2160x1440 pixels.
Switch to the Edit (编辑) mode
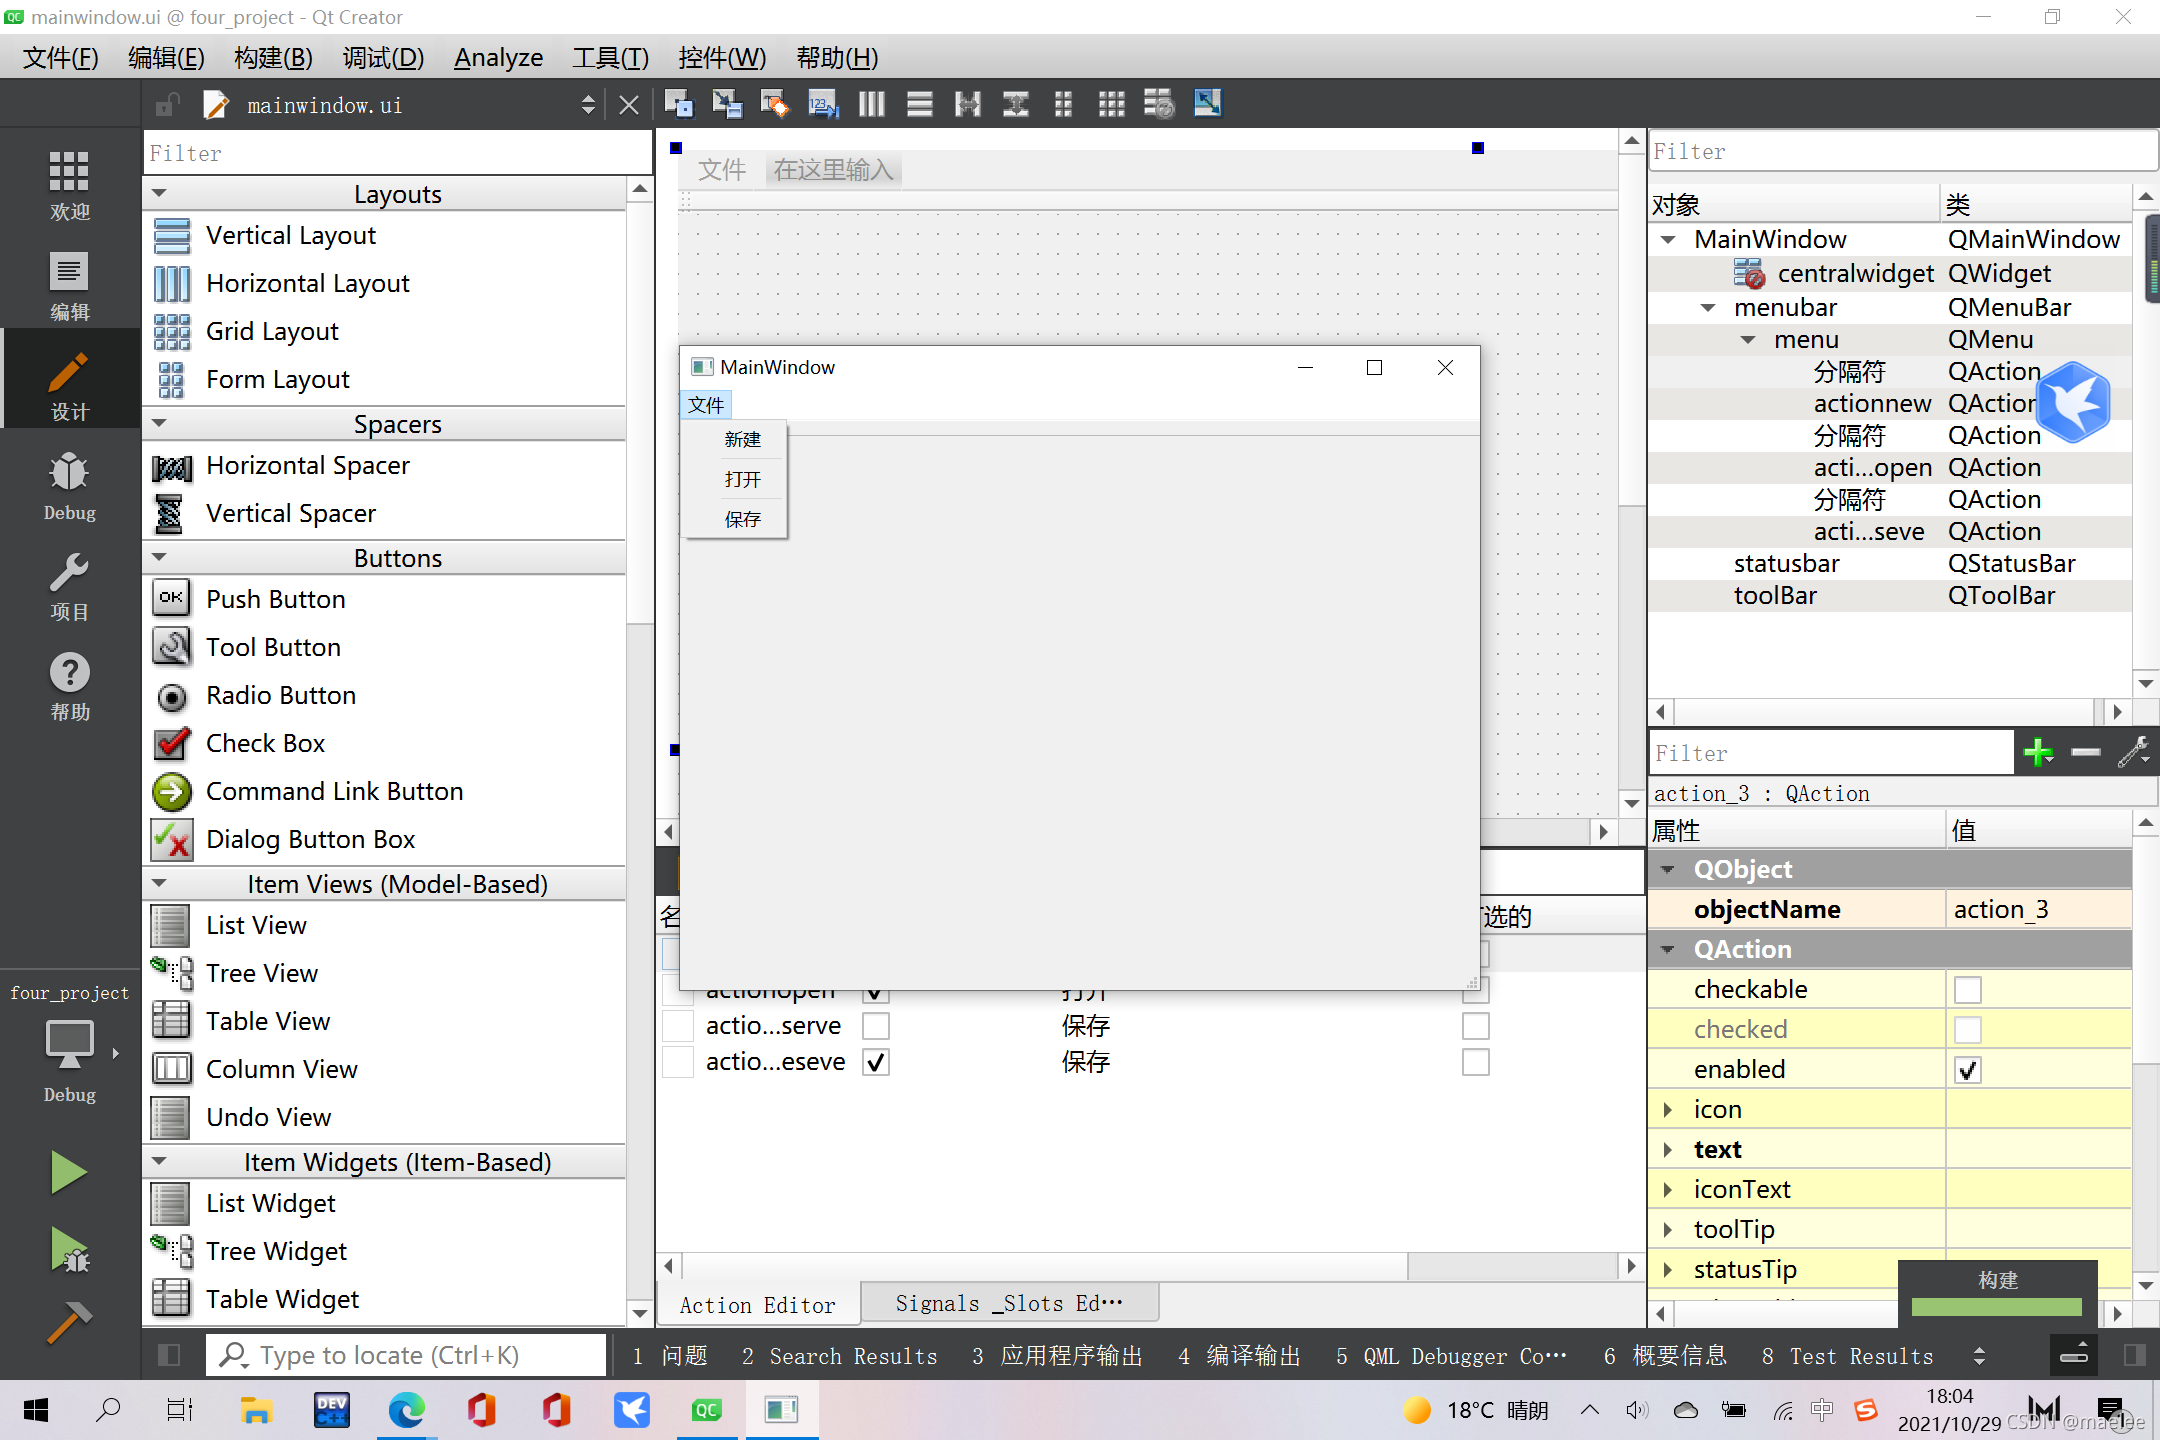pos(69,285)
